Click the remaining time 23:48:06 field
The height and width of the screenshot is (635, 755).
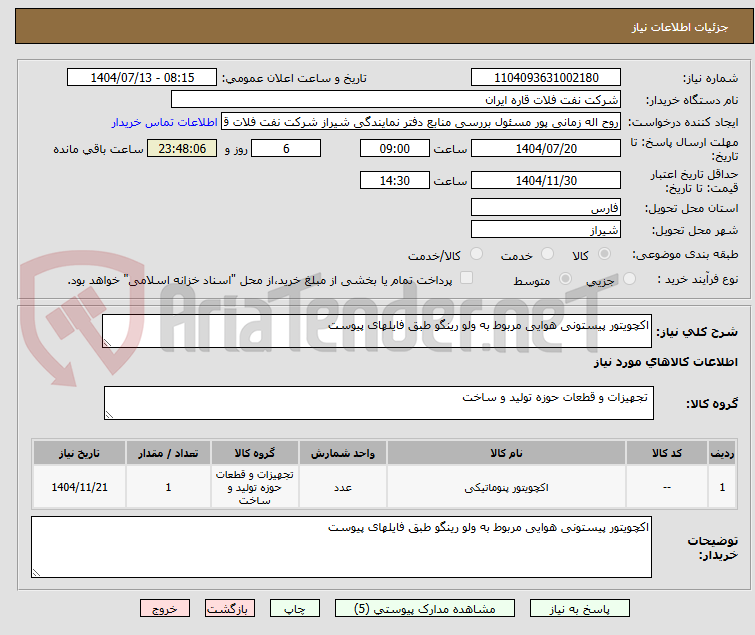click(x=182, y=148)
